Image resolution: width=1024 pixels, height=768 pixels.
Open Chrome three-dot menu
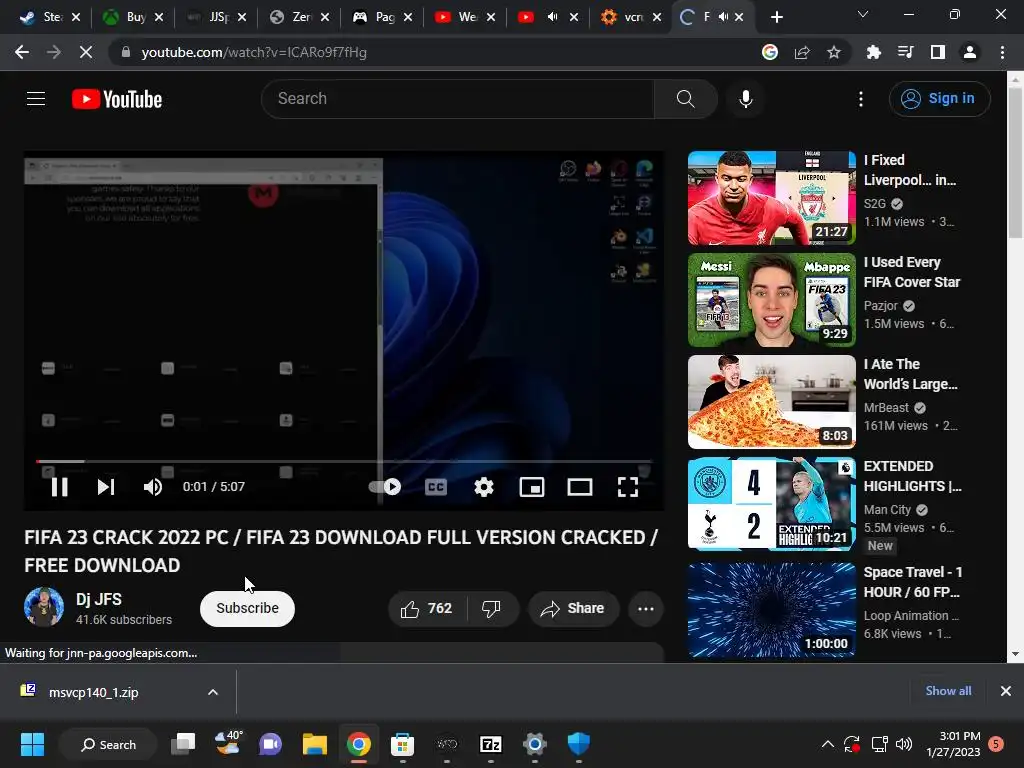[x=1002, y=52]
